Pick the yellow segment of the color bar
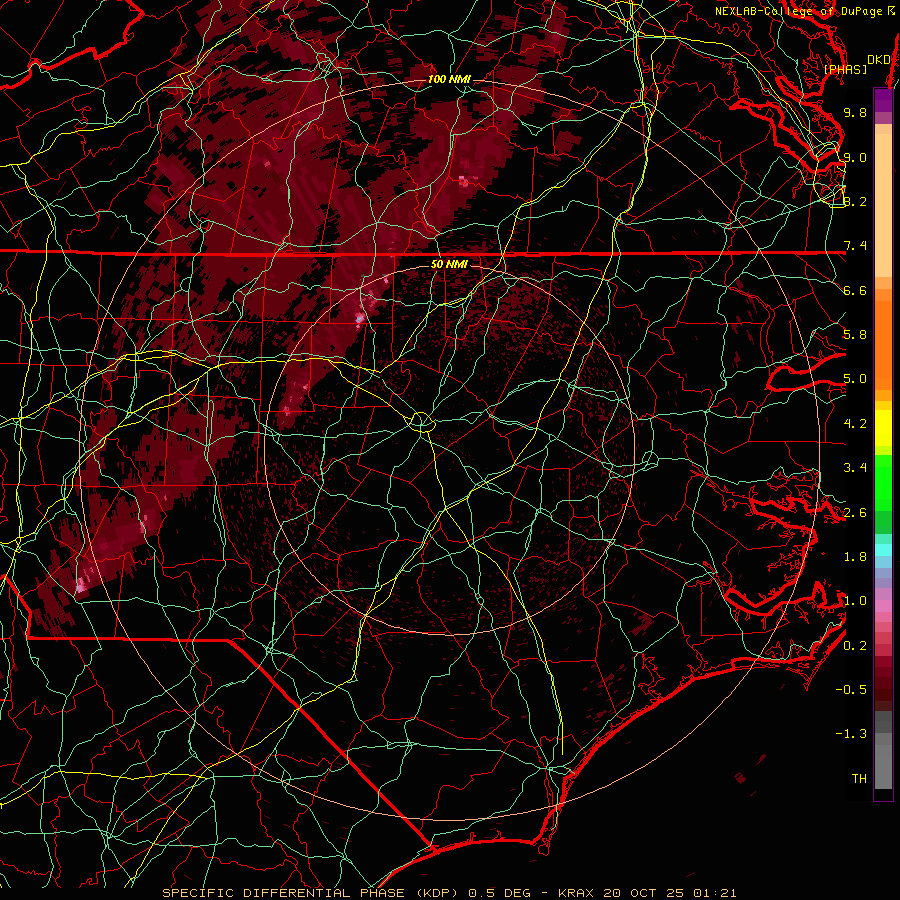 pyautogui.click(x=883, y=428)
